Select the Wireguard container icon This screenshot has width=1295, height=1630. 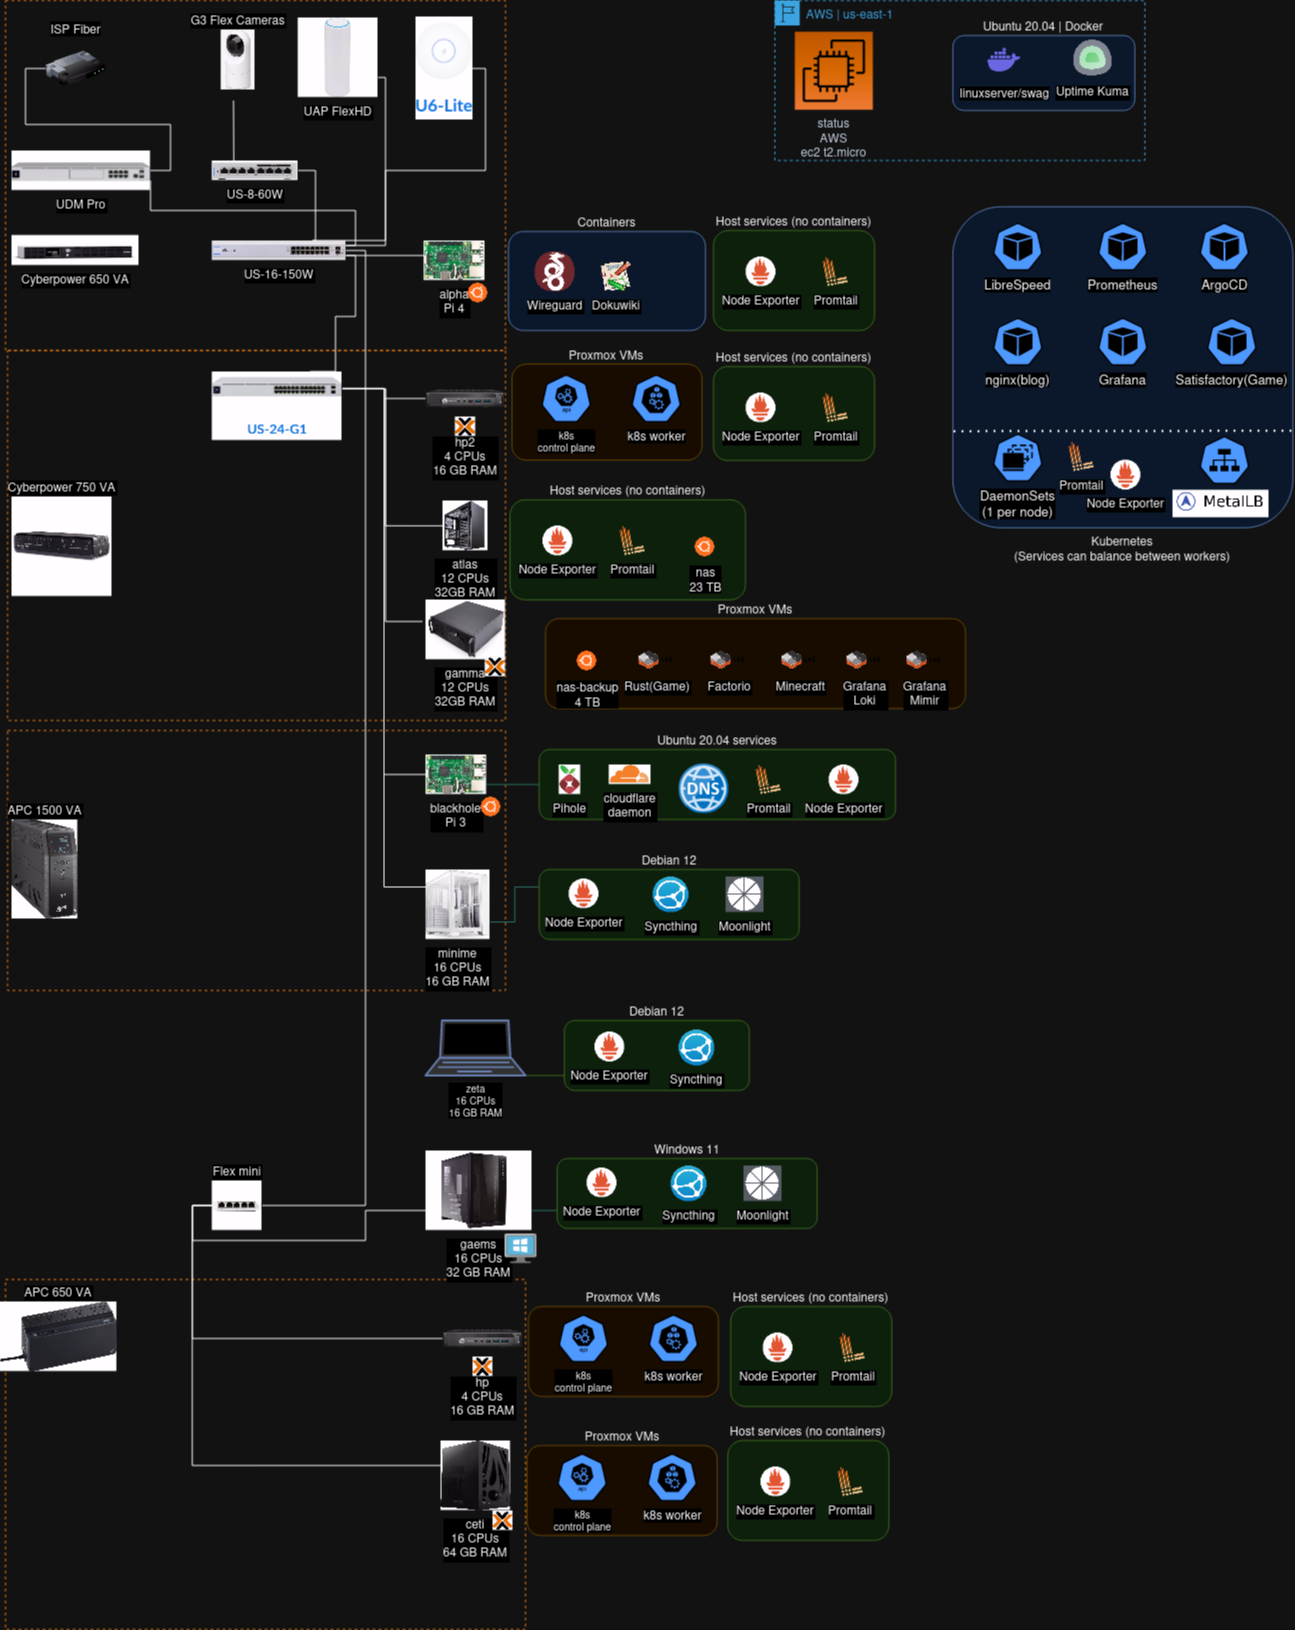(x=554, y=272)
